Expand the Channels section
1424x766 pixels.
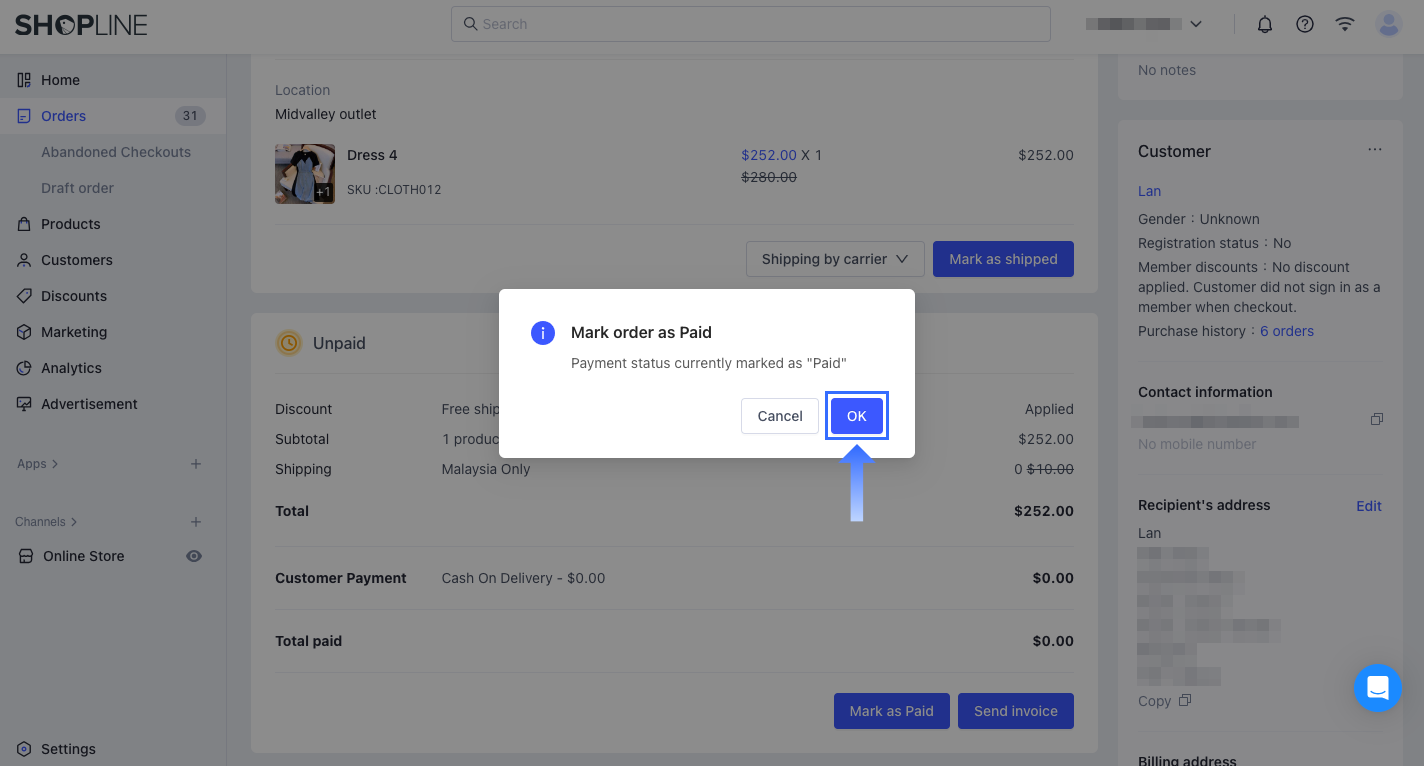46,522
